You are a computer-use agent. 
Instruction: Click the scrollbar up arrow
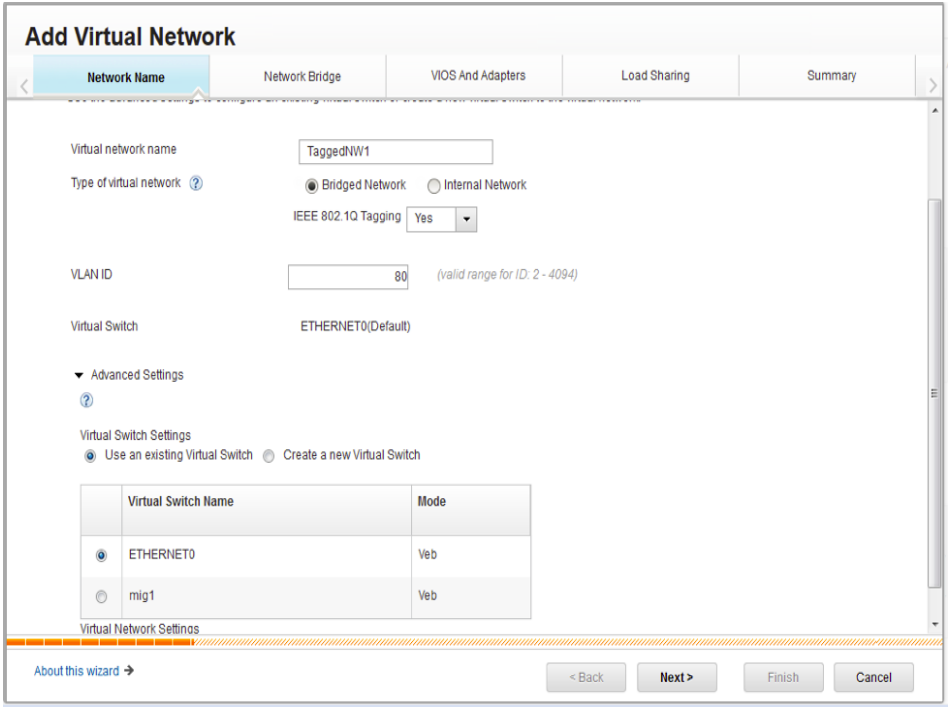tap(935, 110)
